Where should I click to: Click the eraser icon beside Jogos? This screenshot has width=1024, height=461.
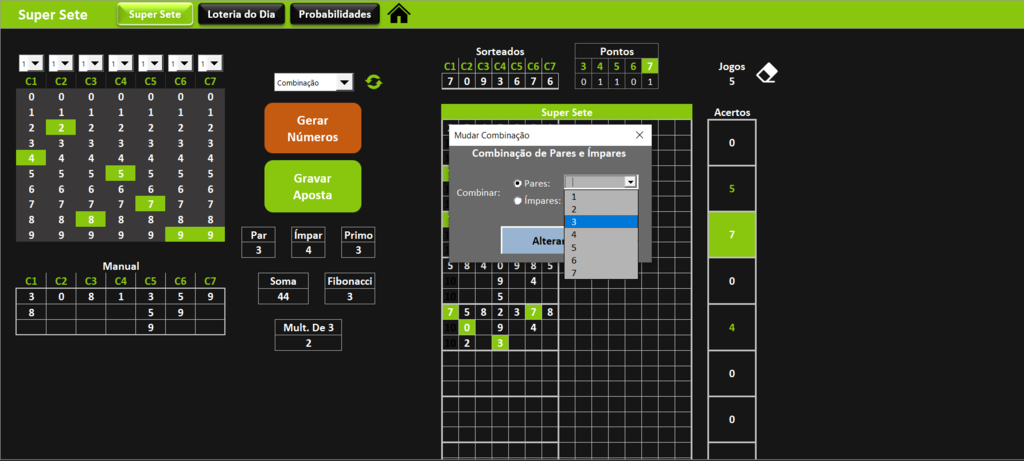[x=767, y=73]
